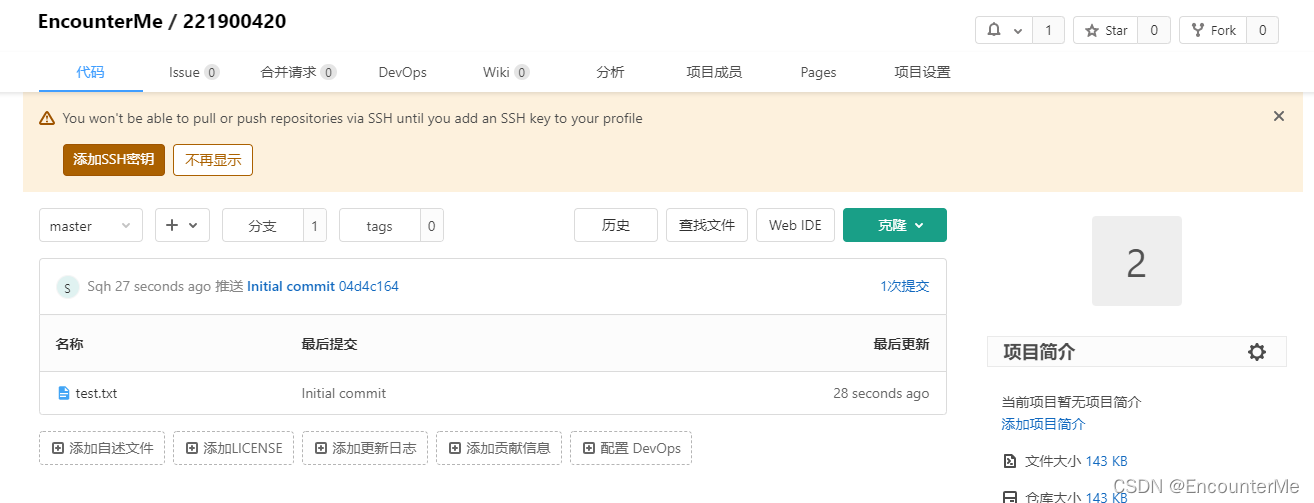
Task: Star the repository
Action: coord(1106,31)
